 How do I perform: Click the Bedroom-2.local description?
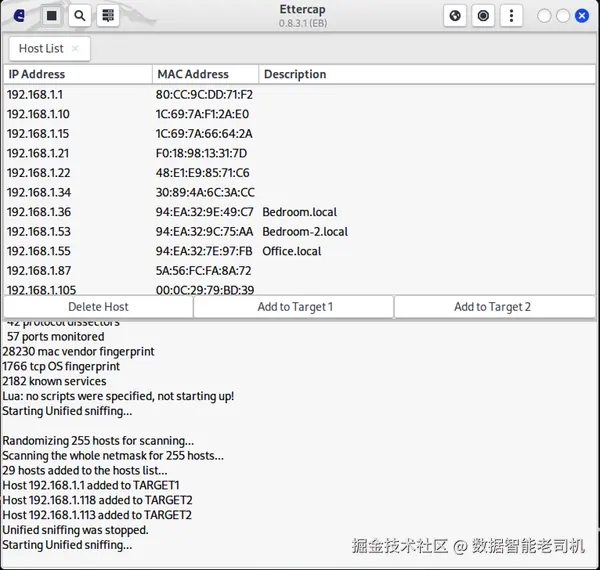coord(305,231)
